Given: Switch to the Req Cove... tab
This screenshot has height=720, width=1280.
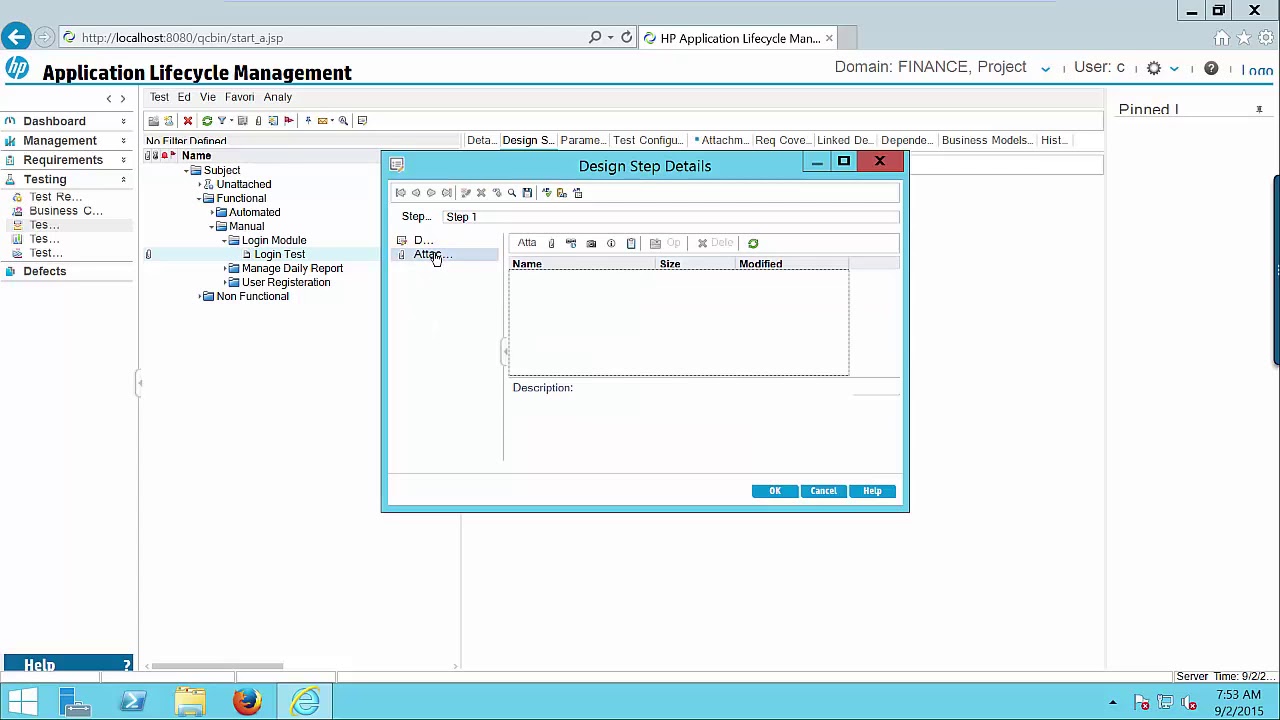Looking at the screenshot, I should point(781,141).
